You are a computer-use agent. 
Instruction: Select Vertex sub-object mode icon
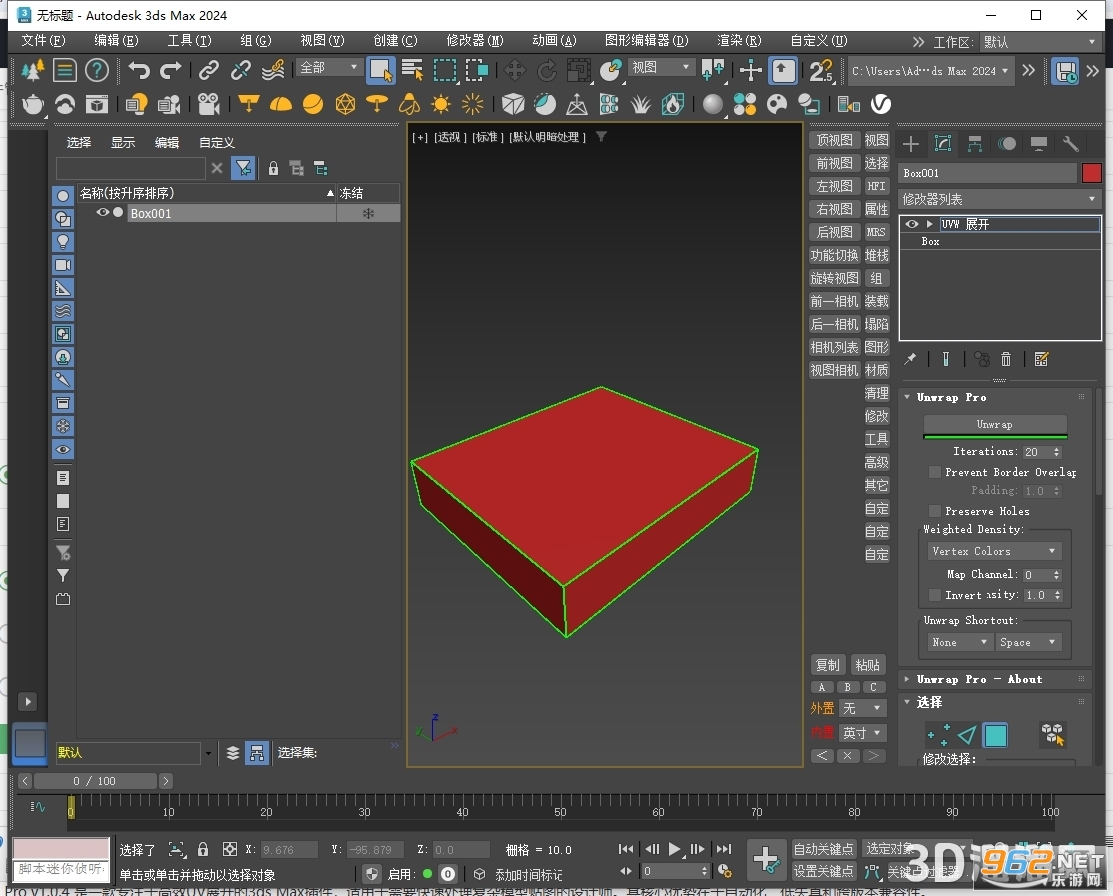(938, 735)
